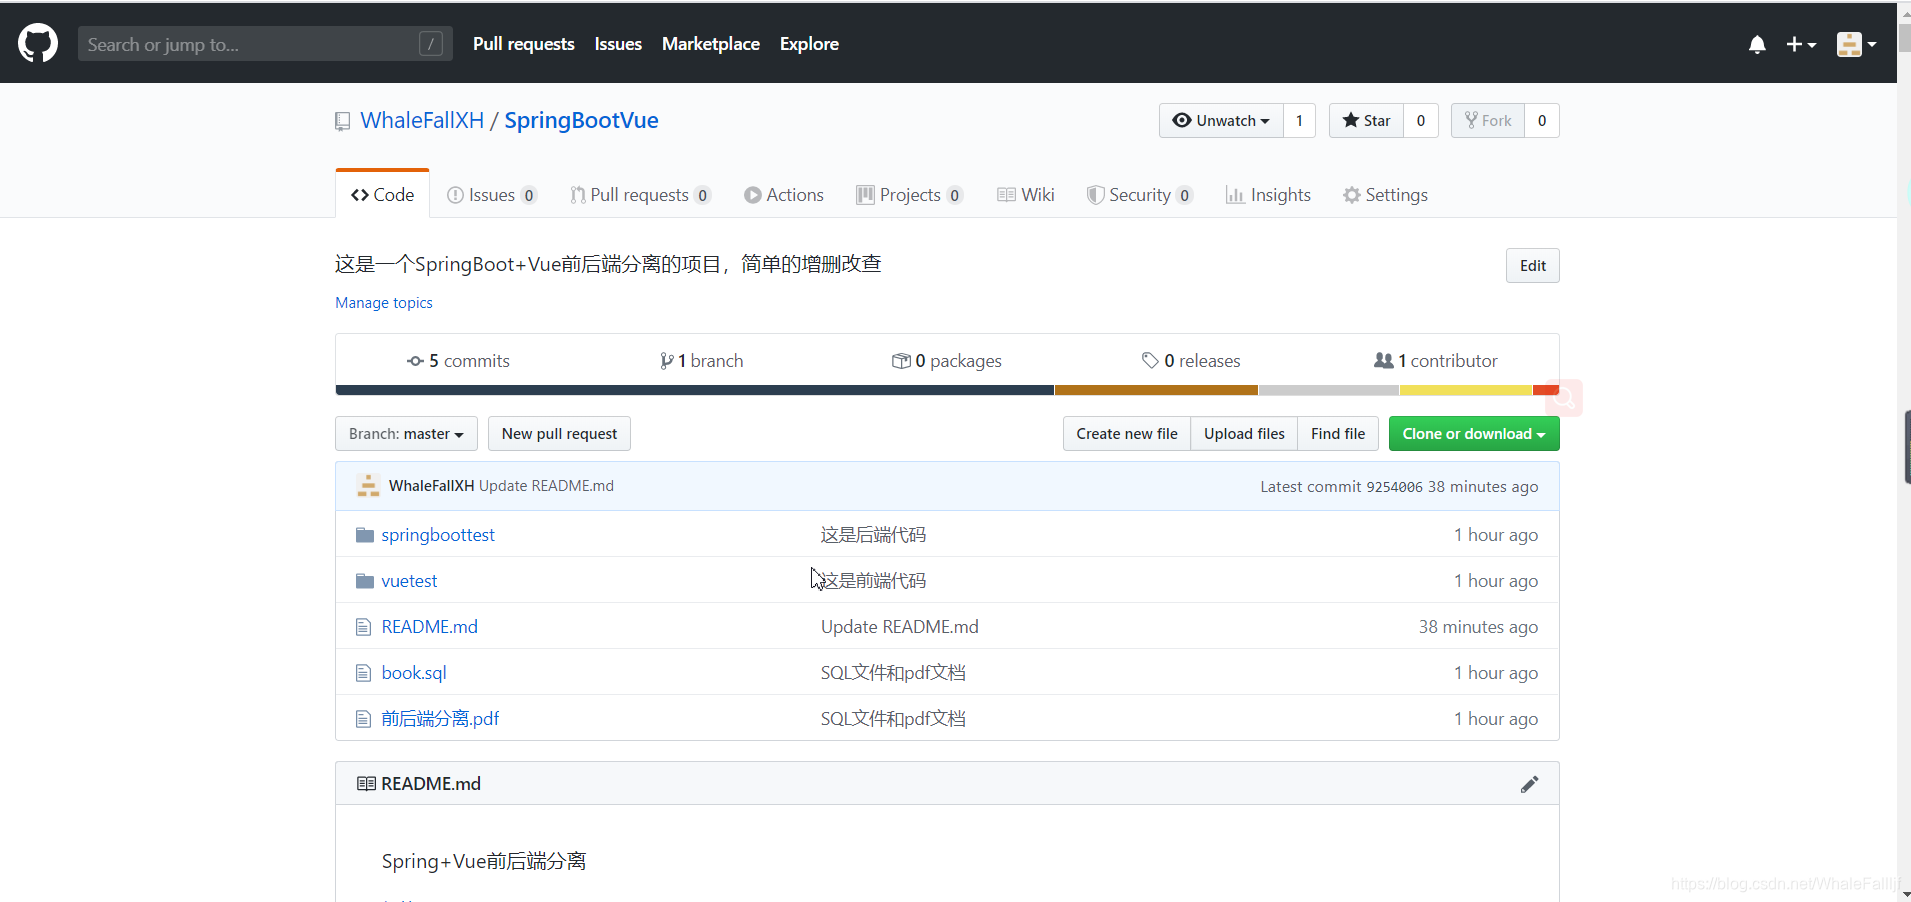This screenshot has width=1911, height=902.
Task: Open the book.sql file
Action: (x=414, y=673)
